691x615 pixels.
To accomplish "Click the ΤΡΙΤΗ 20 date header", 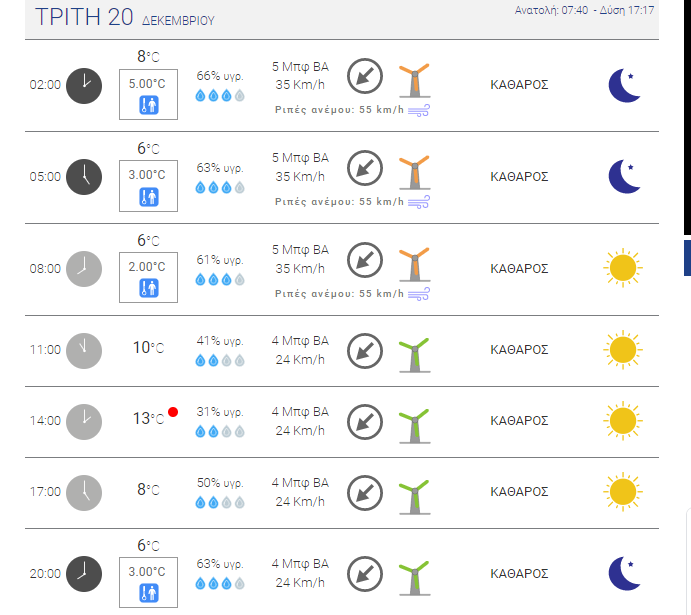I will click(x=84, y=17).
